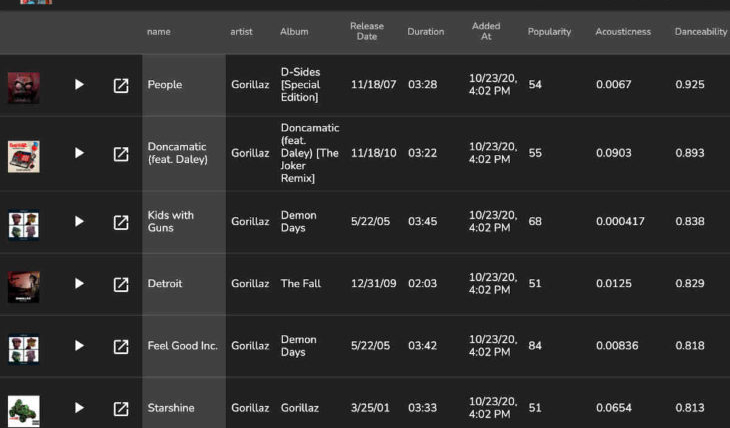Click the Starshine album cover thumbnail

(24, 411)
